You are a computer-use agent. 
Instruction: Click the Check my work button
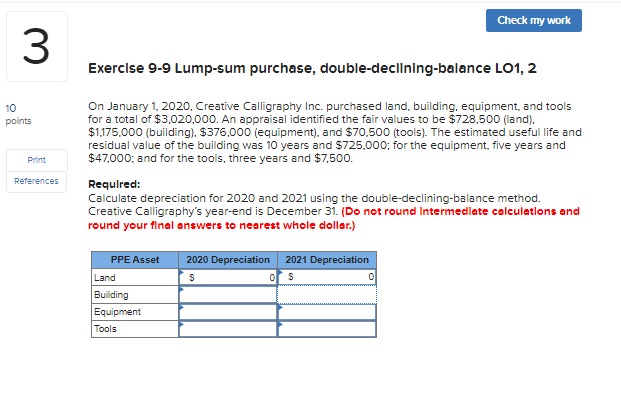(533, 21)
